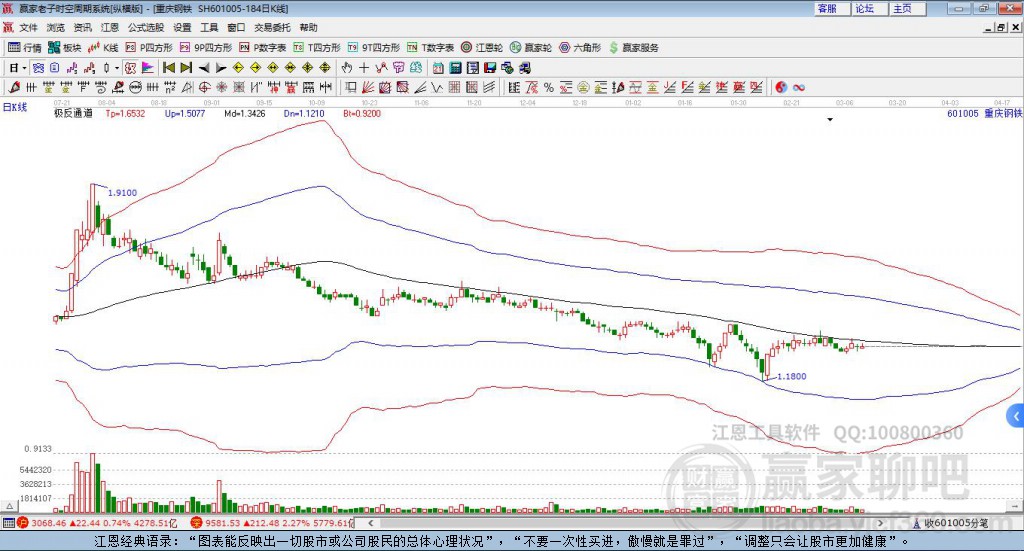Click the Md=1.3426 value
This screenshot has width=1024, height=551.
[x=244, y=113]
